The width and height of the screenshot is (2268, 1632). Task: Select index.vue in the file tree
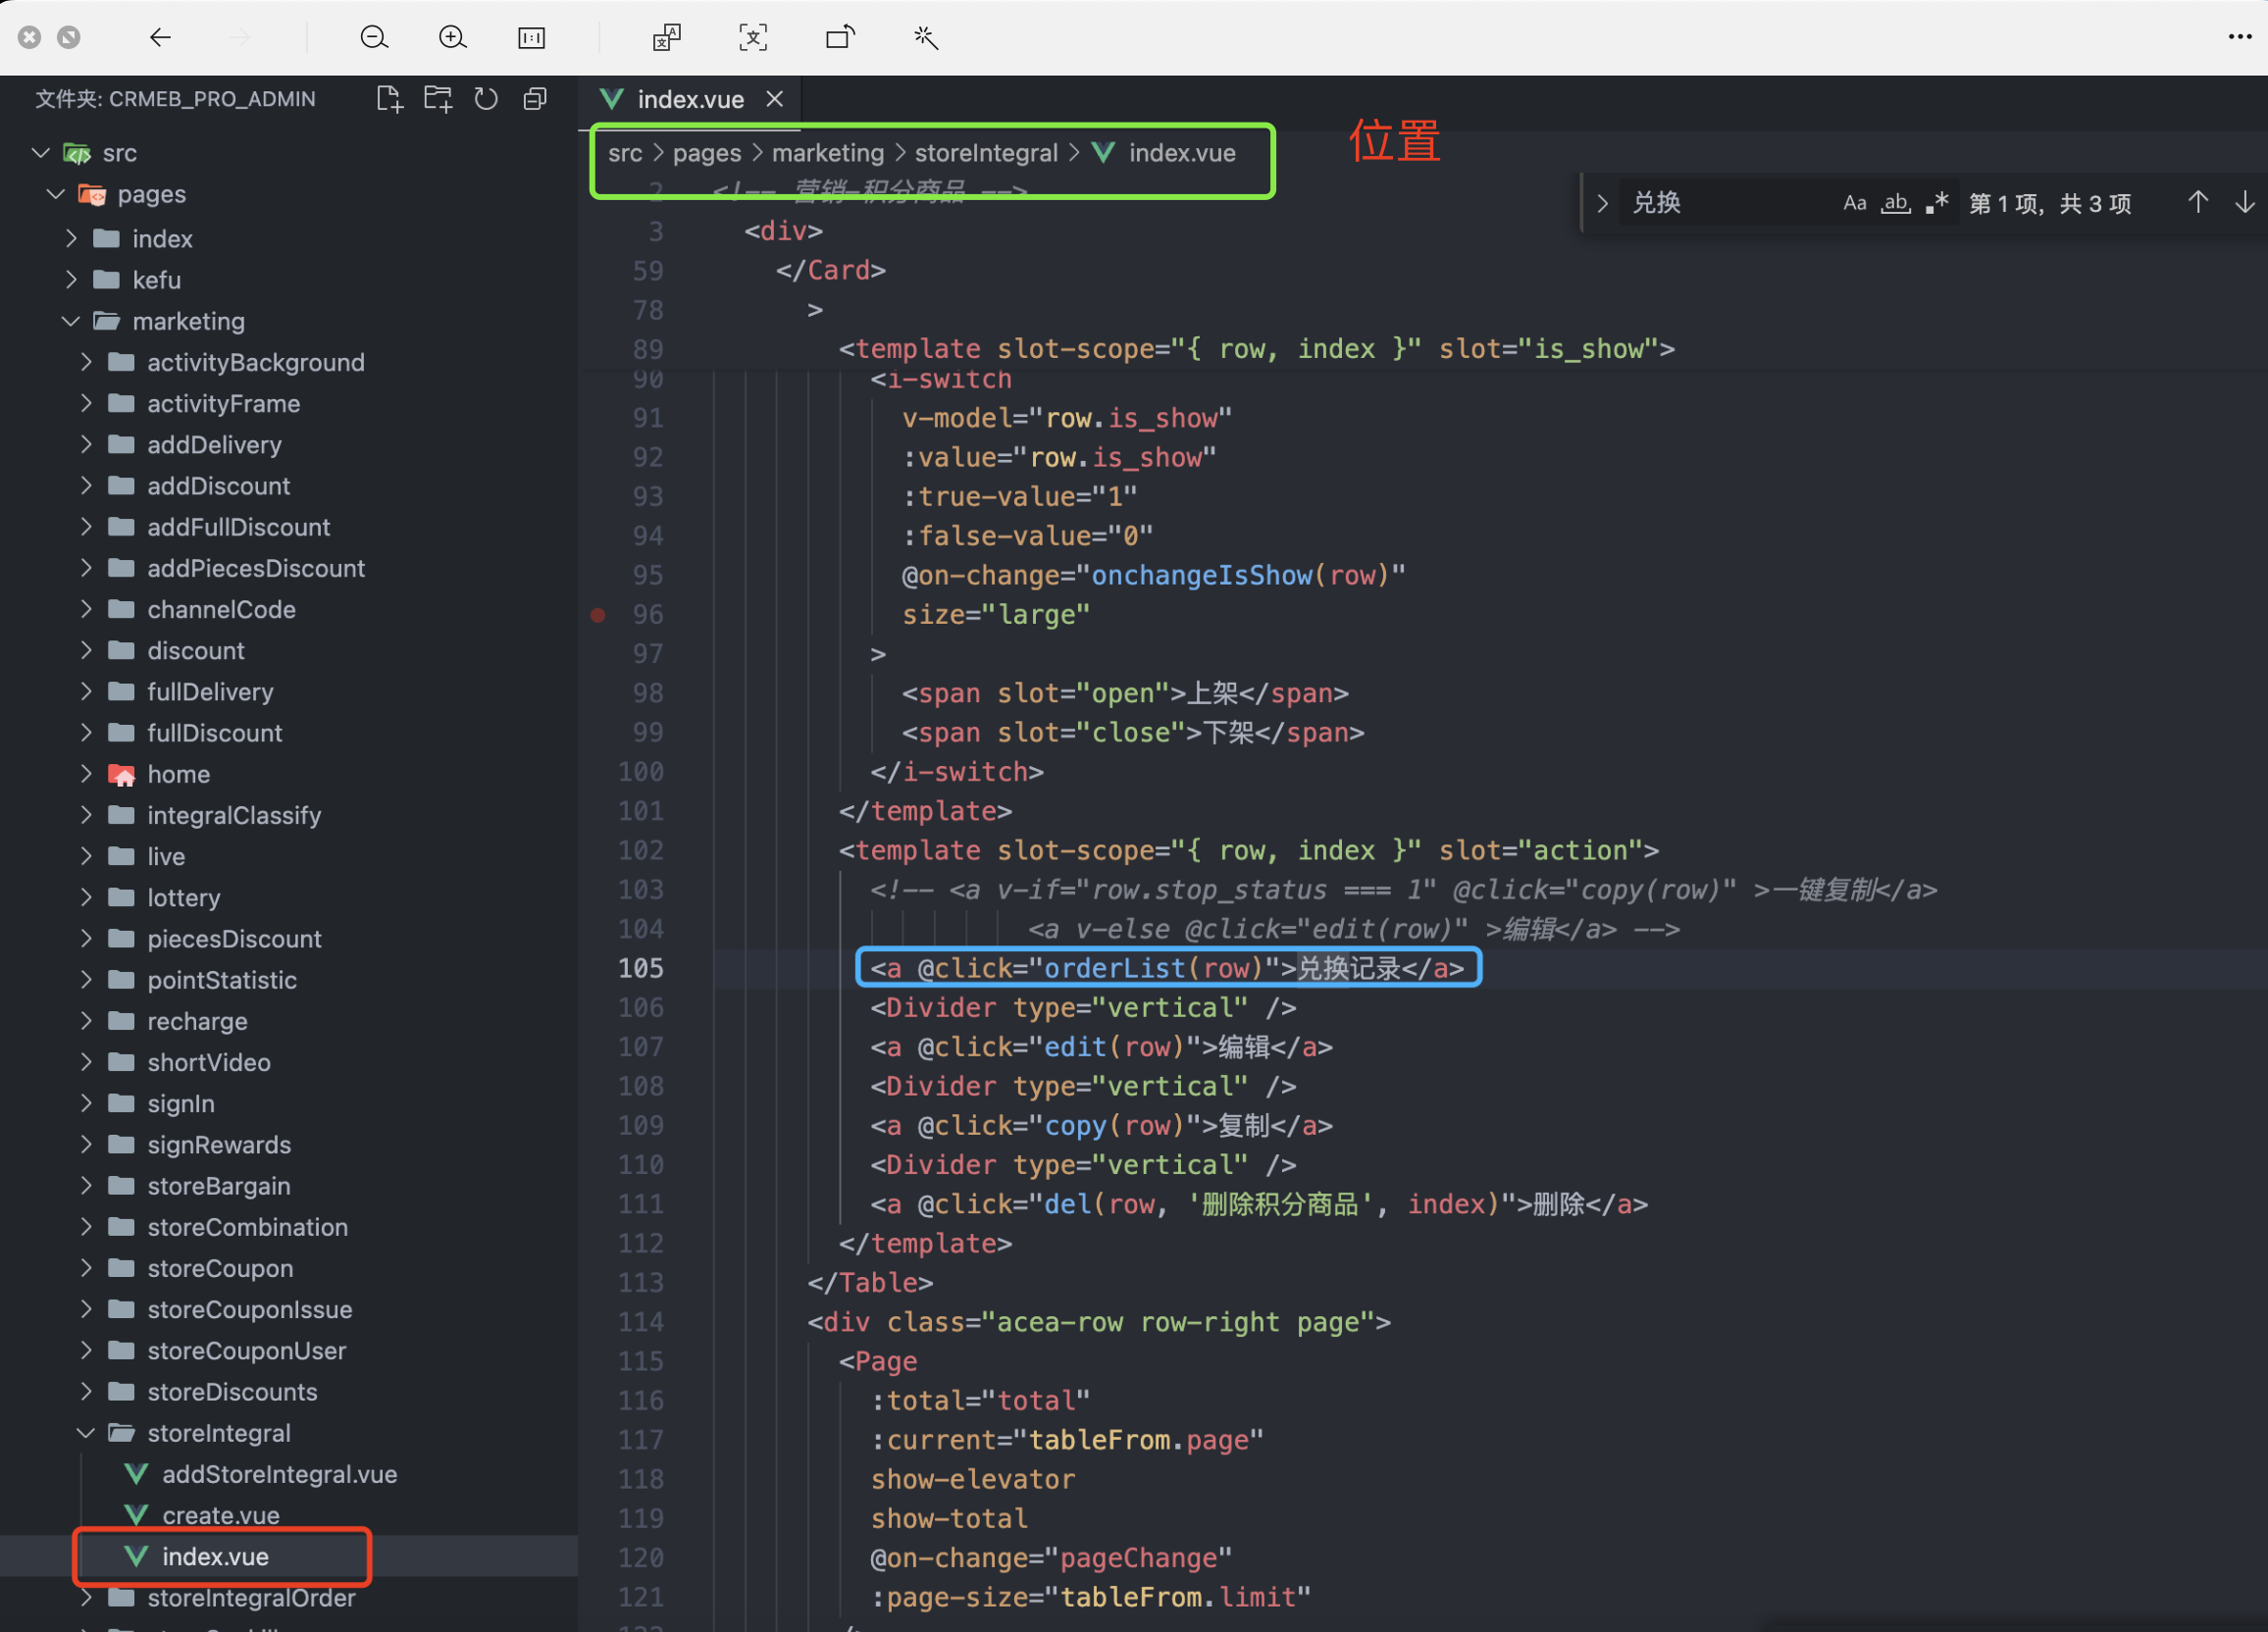[x=215, y=1557]
